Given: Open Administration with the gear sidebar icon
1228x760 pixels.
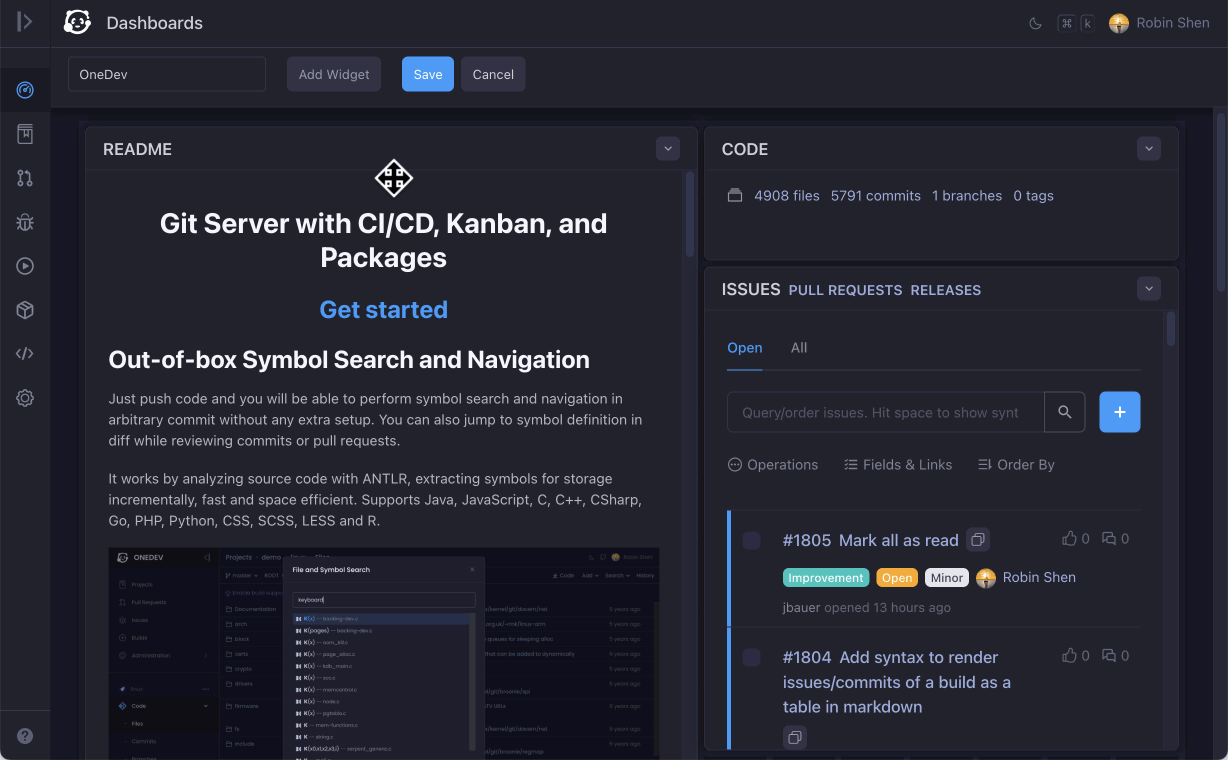Looking at the screenshot, I should pyautogui.click(x=25, y=397).
